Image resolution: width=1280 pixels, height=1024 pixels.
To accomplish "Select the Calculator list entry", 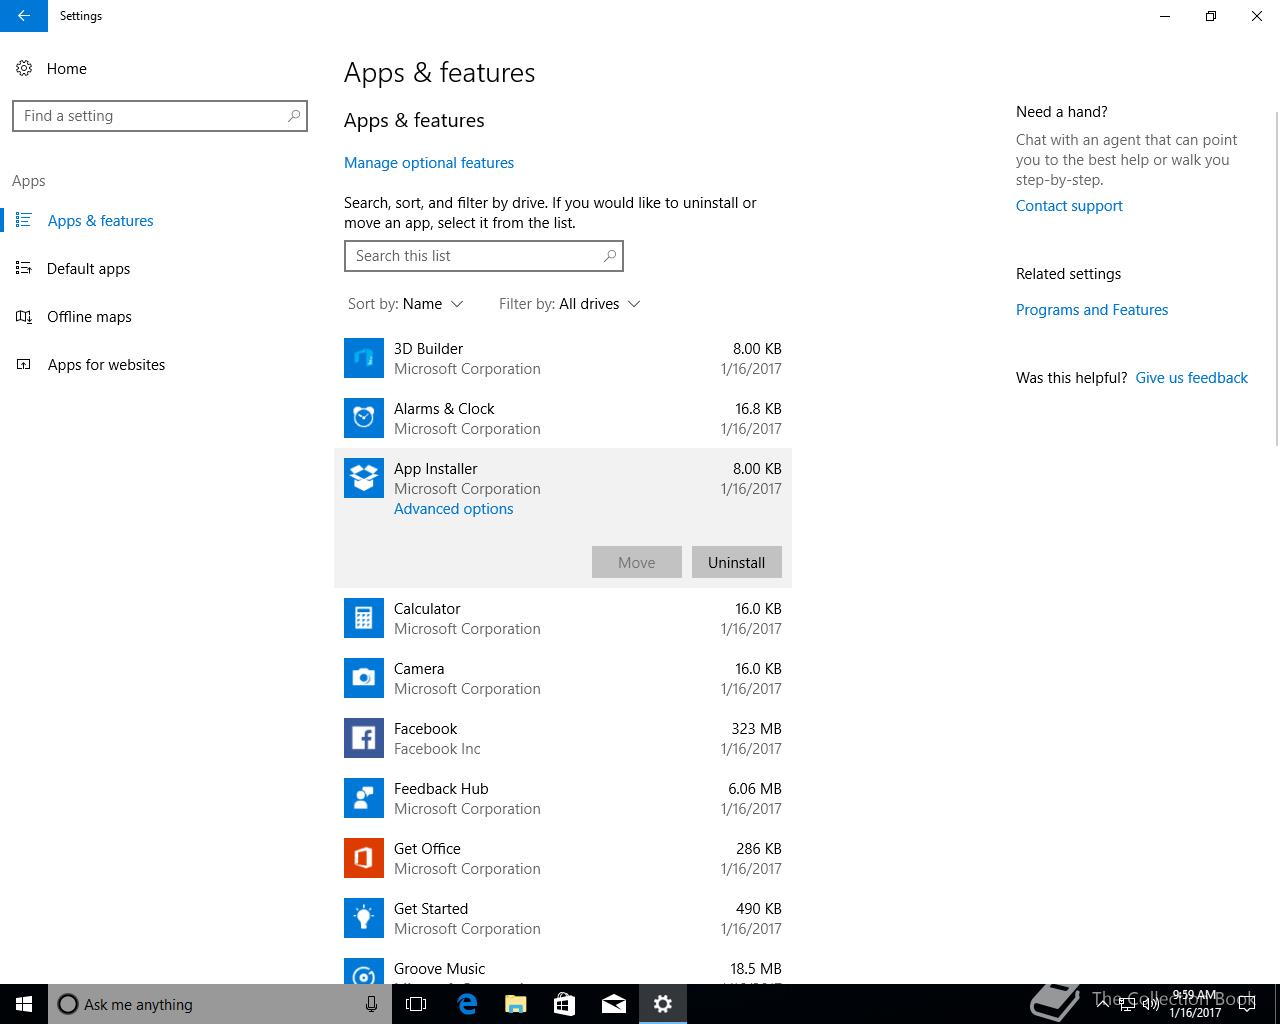I will (x=563, y=618).
